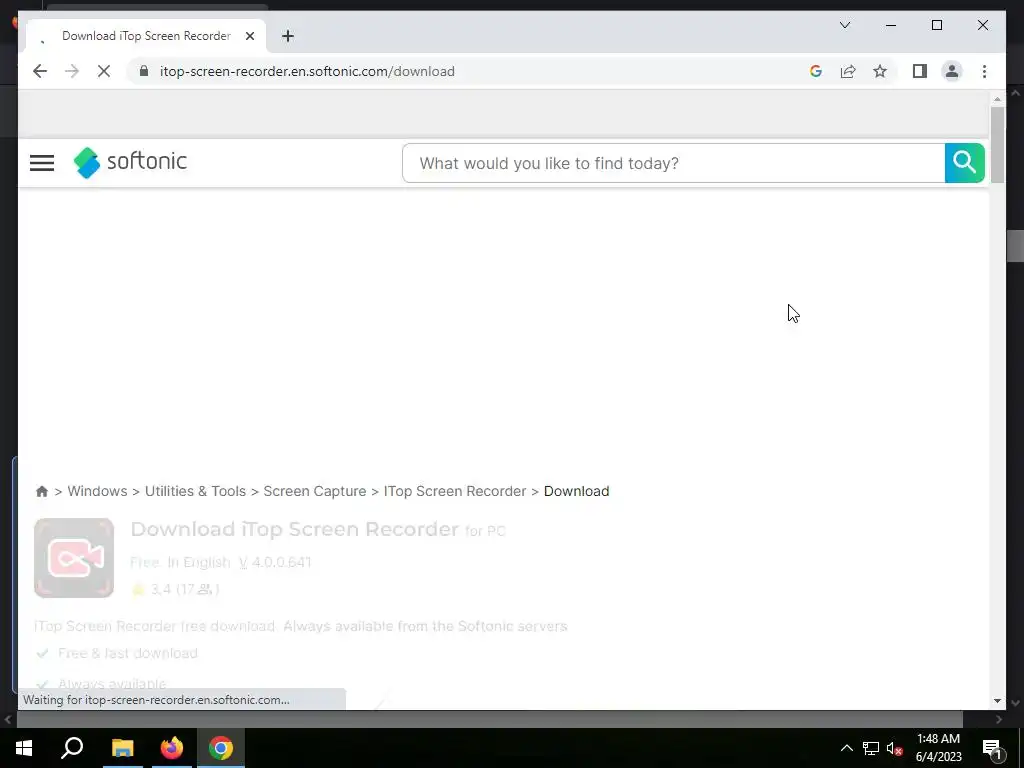The width and height of the screenshot is (1024, 768).
Task: Open Chrome's three-dot menu
Action: [984, 71]
